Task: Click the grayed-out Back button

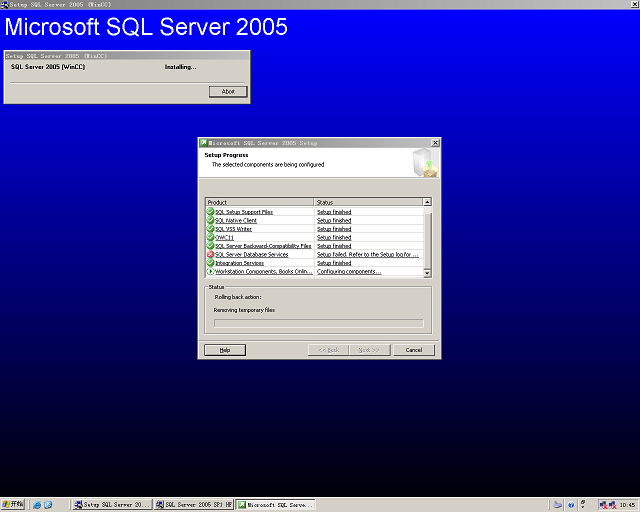Action: [x=329, y=350]
